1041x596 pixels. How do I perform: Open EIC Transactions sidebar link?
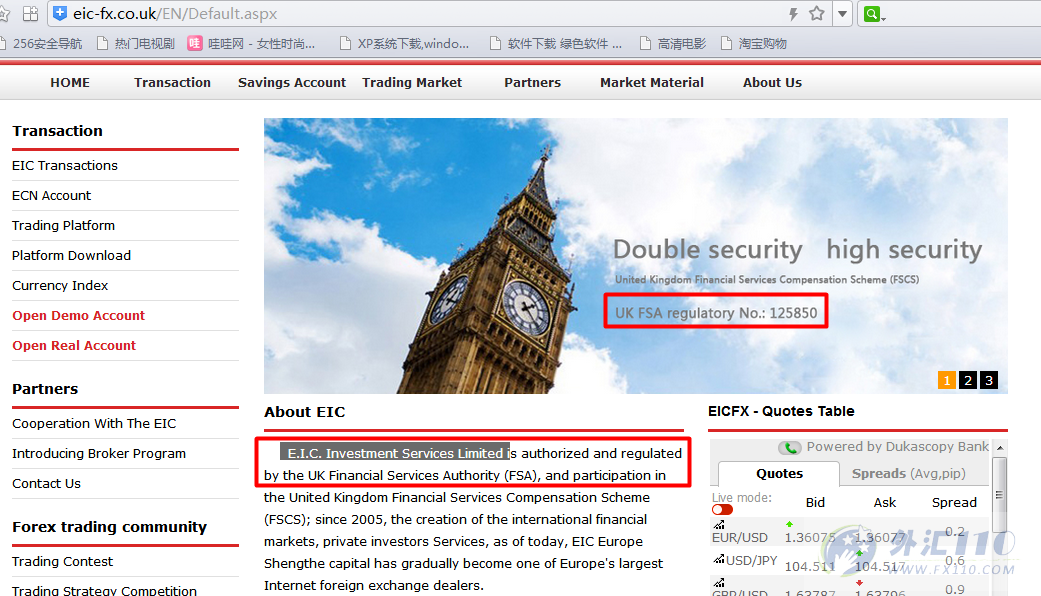click(65, 165)
